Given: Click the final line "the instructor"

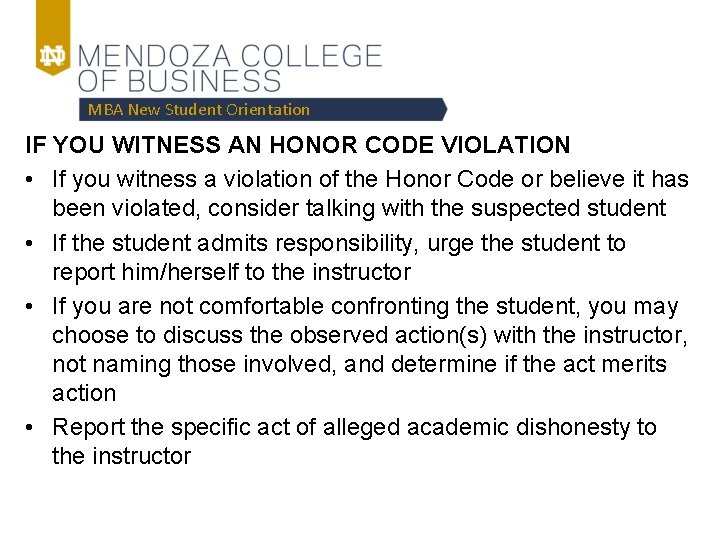Looking at the screenshot, I should pos(121,457).
